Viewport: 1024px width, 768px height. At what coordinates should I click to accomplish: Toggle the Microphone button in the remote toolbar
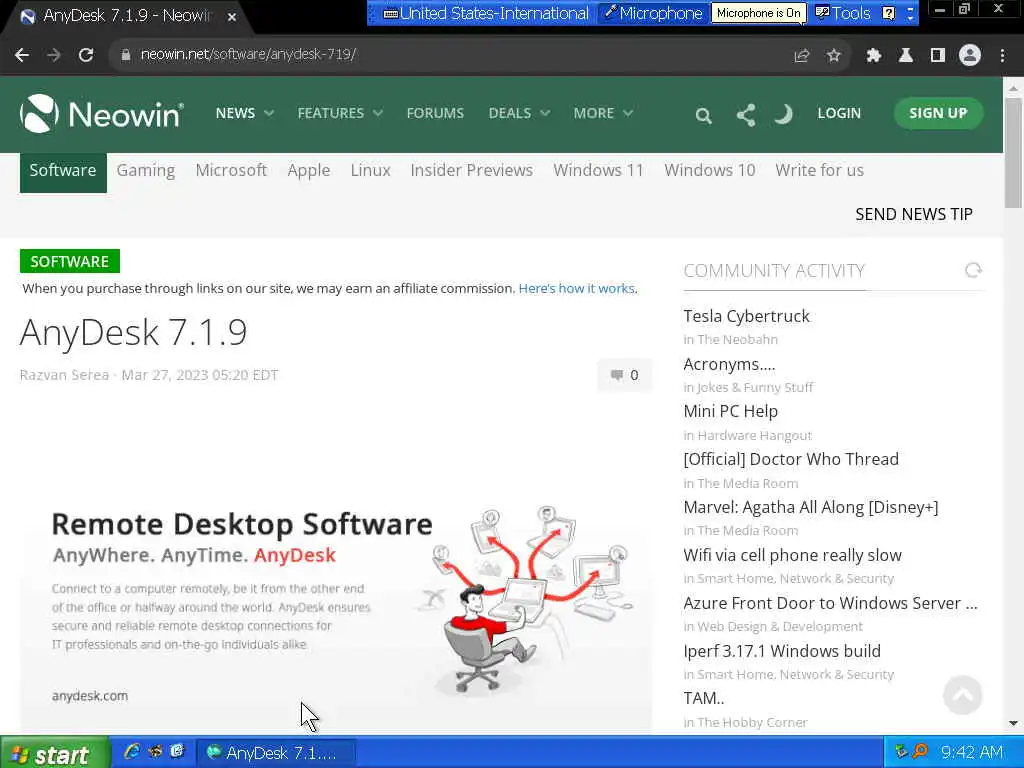653,13
